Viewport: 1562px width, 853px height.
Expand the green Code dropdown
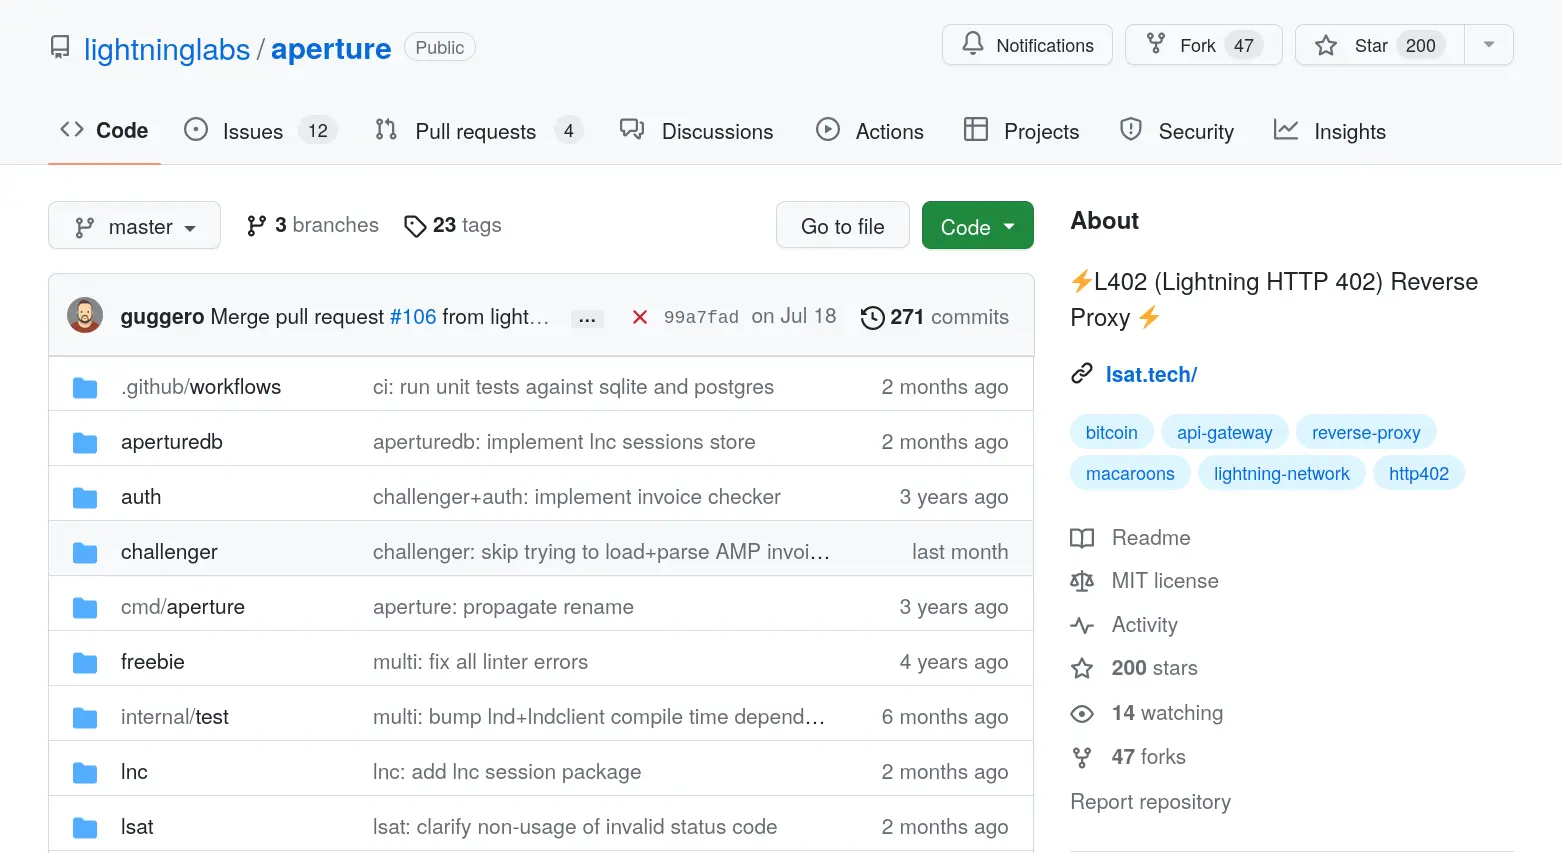pyautogui.click(x=977, y=226)
